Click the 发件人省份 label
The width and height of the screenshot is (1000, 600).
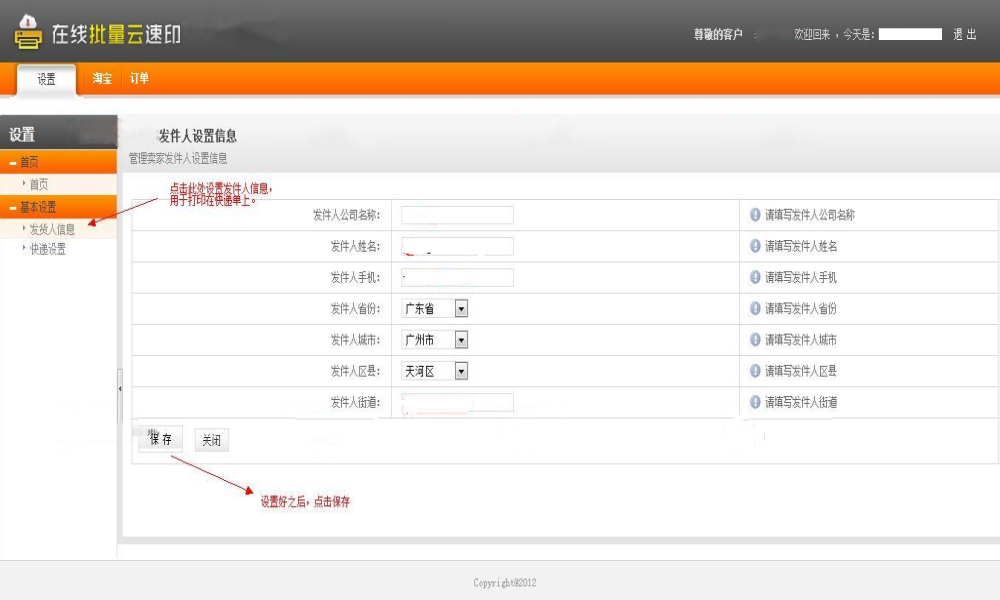click(355, 309)
